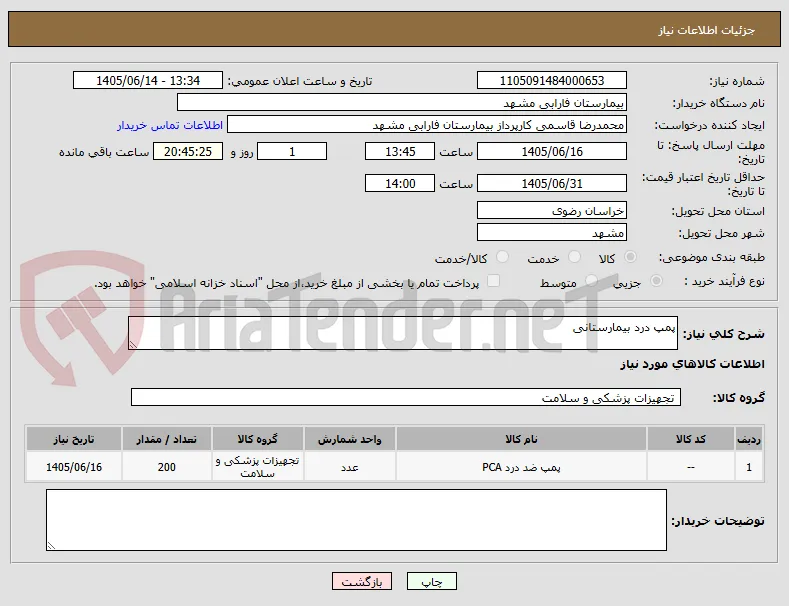
Task: Click the response deadline time 13:45 field
Action: tap(400, 152)
